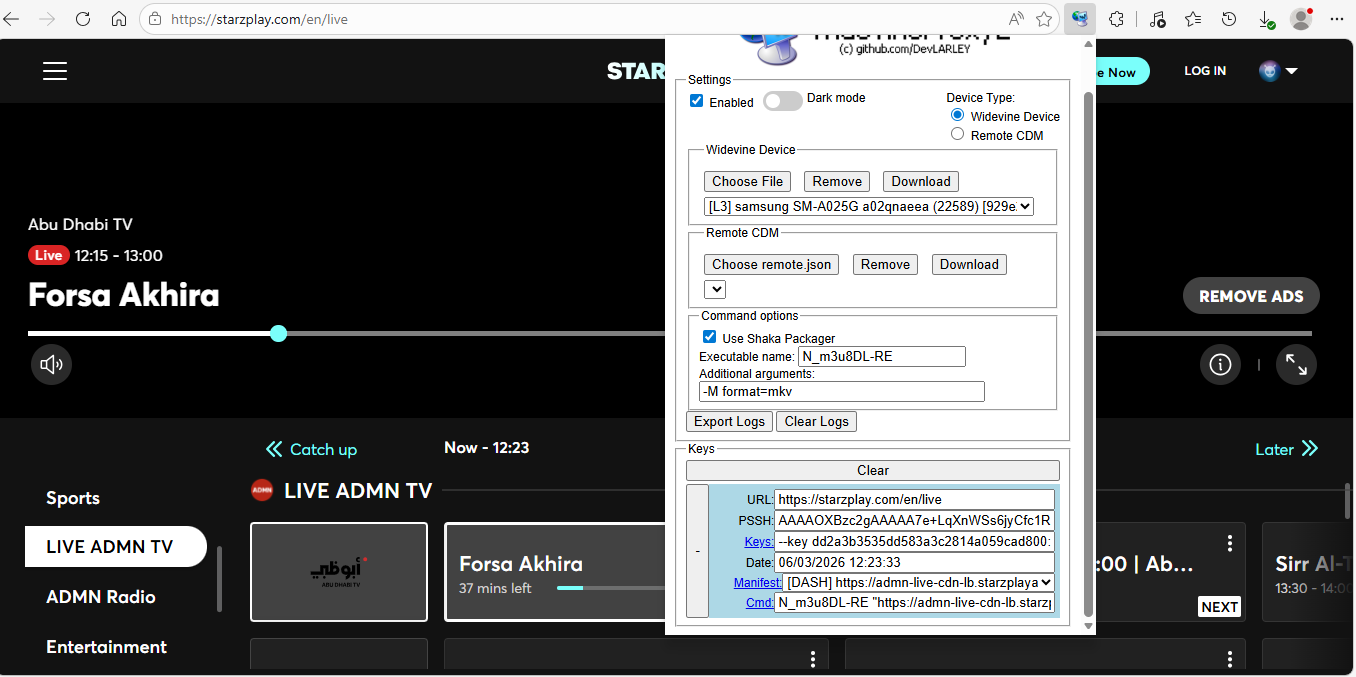Open options for Forsa Akhira next program card

pyautogui.click(x=1230, y=543)
